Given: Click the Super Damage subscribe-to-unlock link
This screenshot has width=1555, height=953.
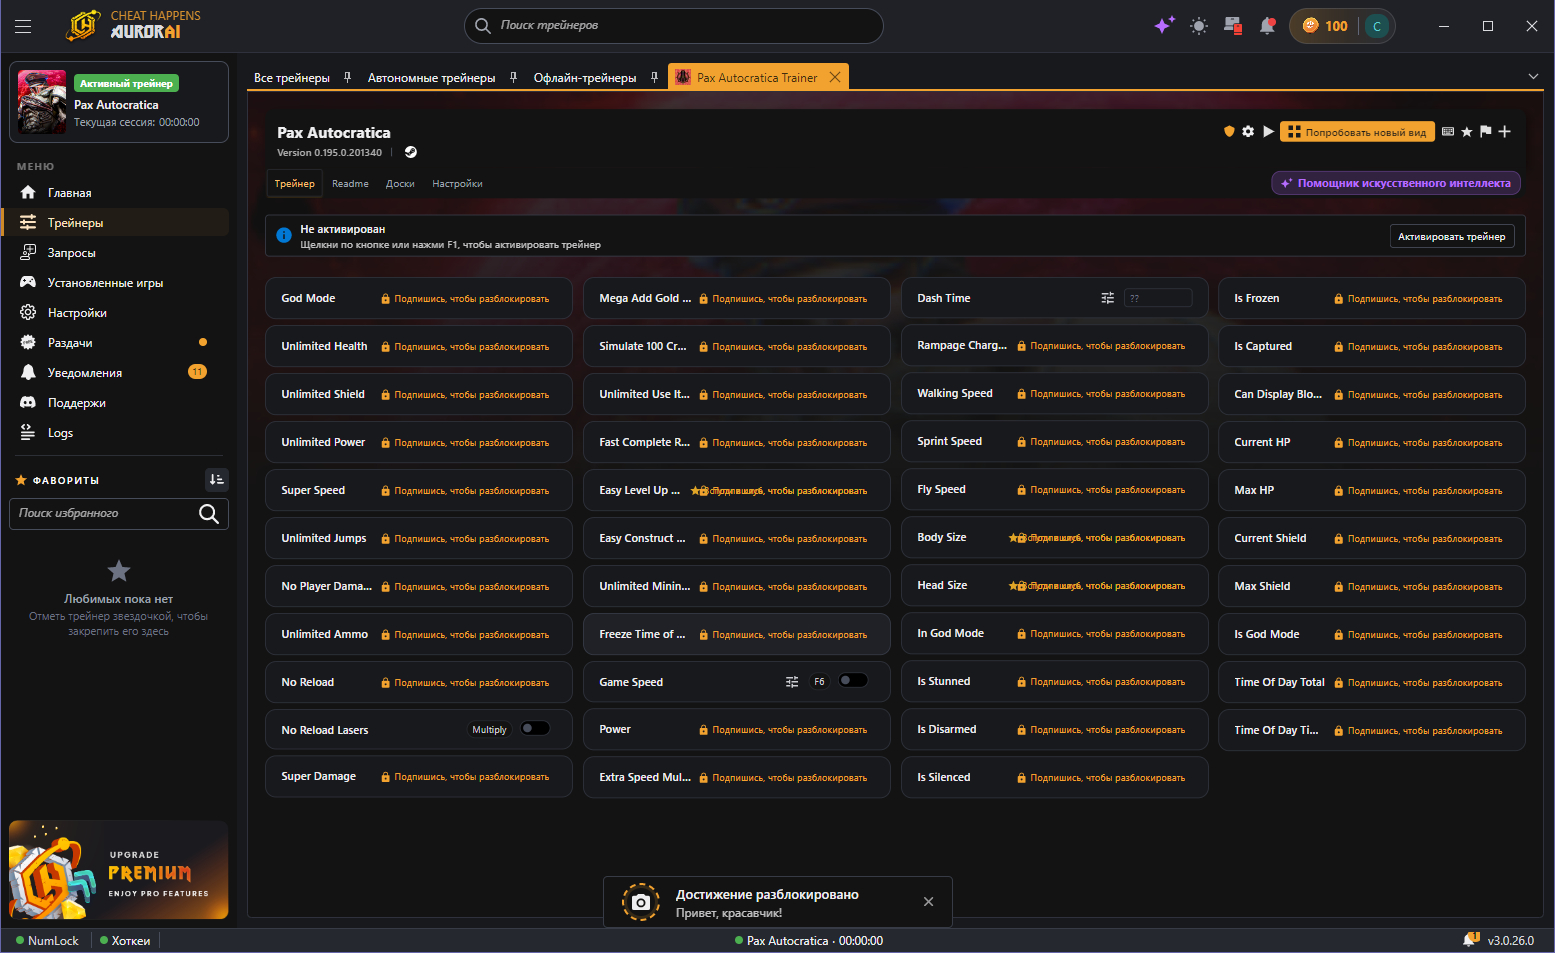Looking at the screenshot, I should click(465, 777).
